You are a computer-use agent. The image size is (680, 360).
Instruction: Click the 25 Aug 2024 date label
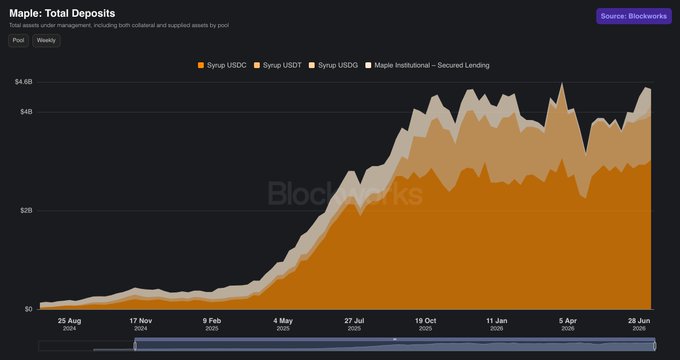coord(69,324)
